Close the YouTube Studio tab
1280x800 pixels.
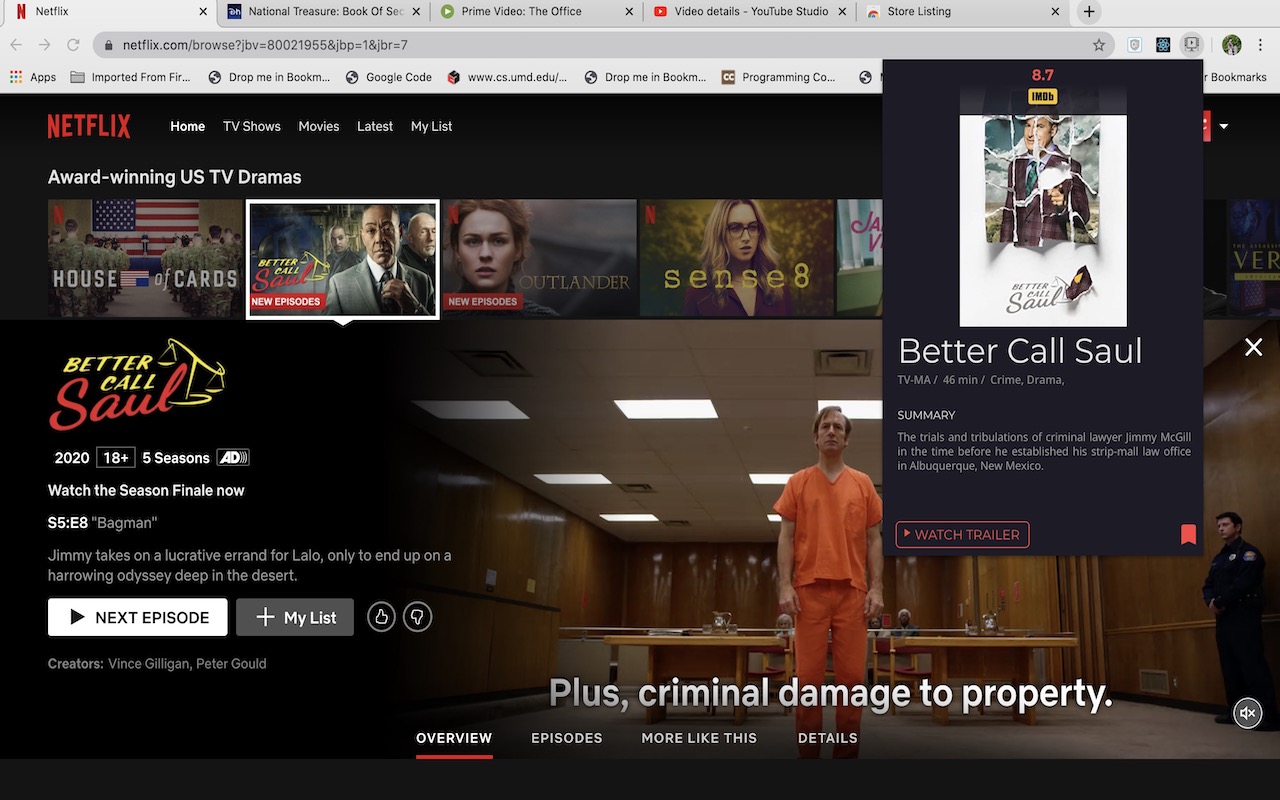coord(842,12)
